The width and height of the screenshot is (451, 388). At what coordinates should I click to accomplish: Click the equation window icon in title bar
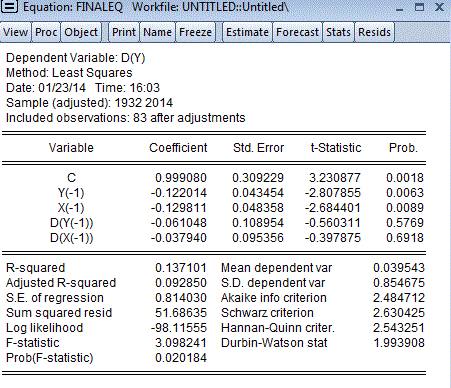[x=9, y=6]
